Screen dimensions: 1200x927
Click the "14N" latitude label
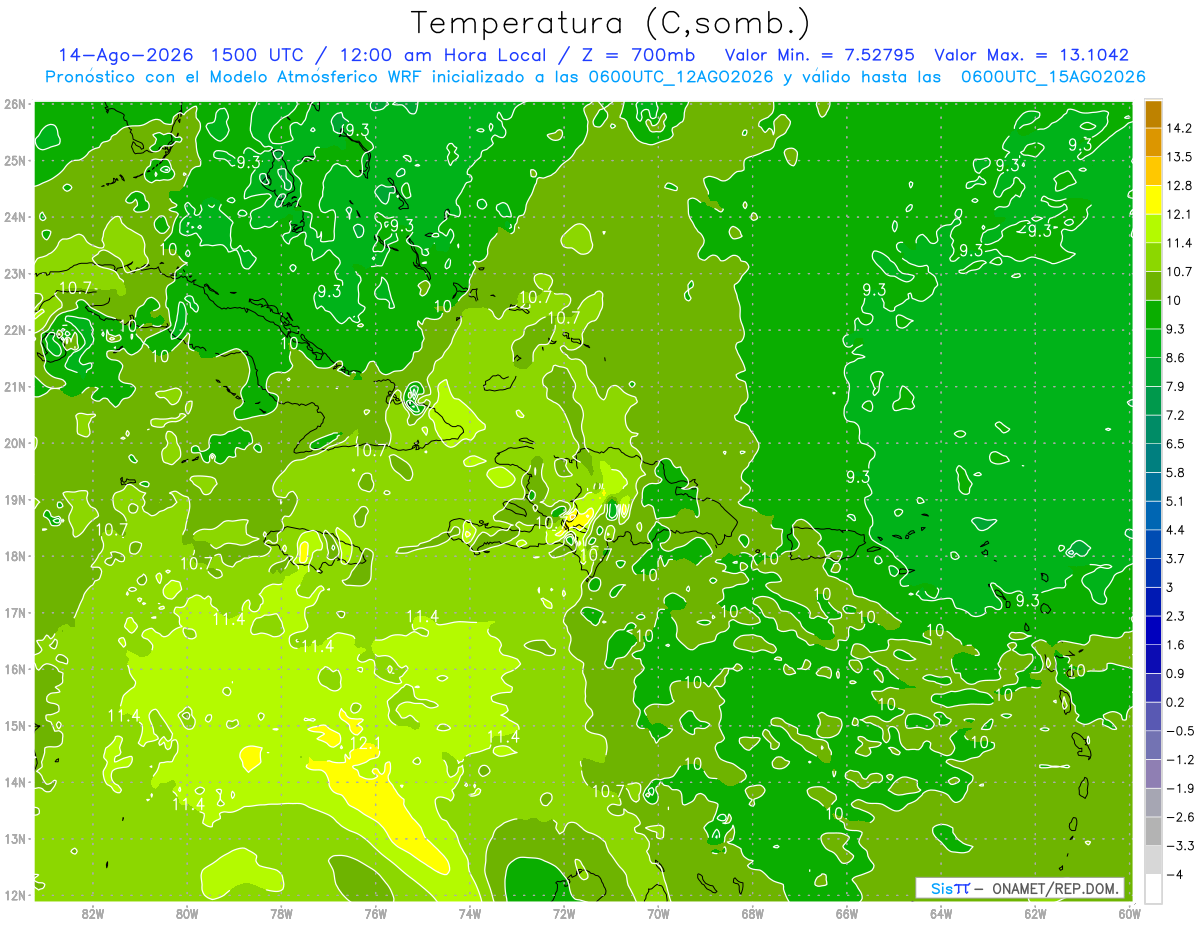[15, 782]
